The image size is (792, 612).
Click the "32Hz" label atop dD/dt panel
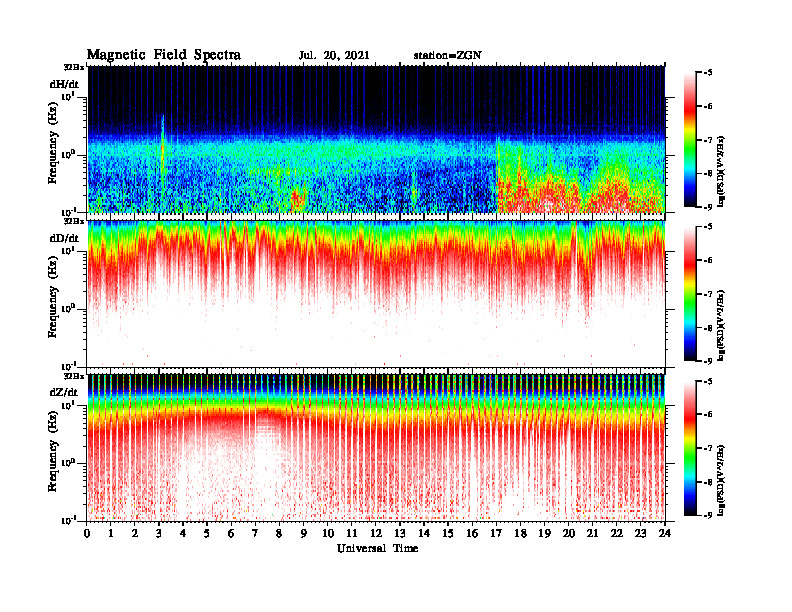(x=74, y=221)
